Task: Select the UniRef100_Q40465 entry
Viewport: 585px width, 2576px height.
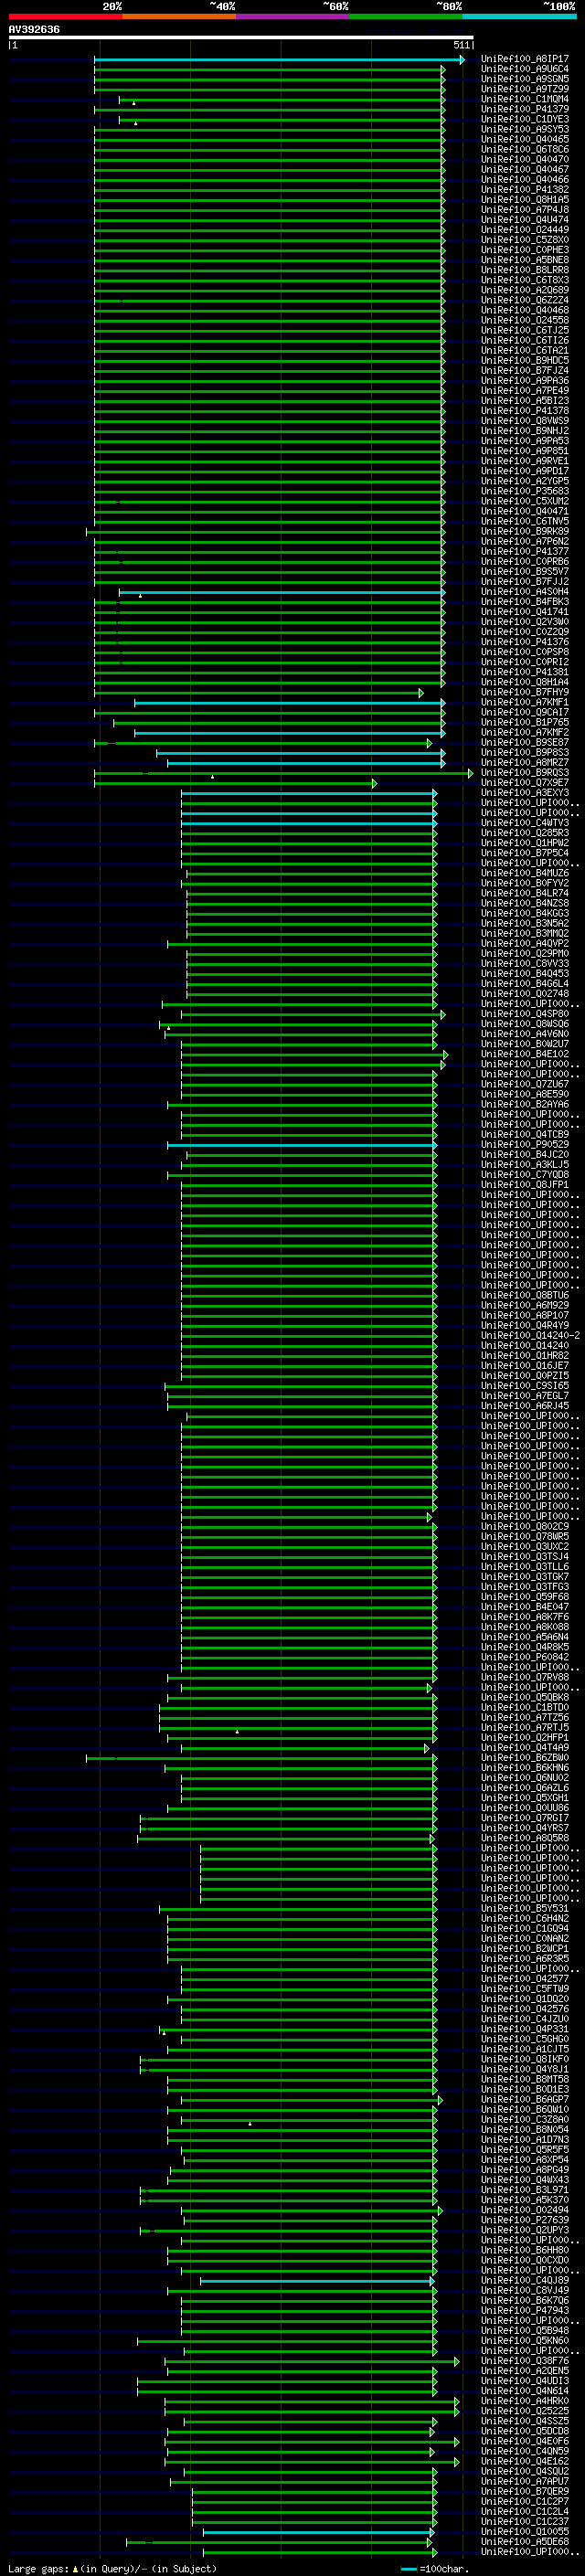Action: [524, 139]
